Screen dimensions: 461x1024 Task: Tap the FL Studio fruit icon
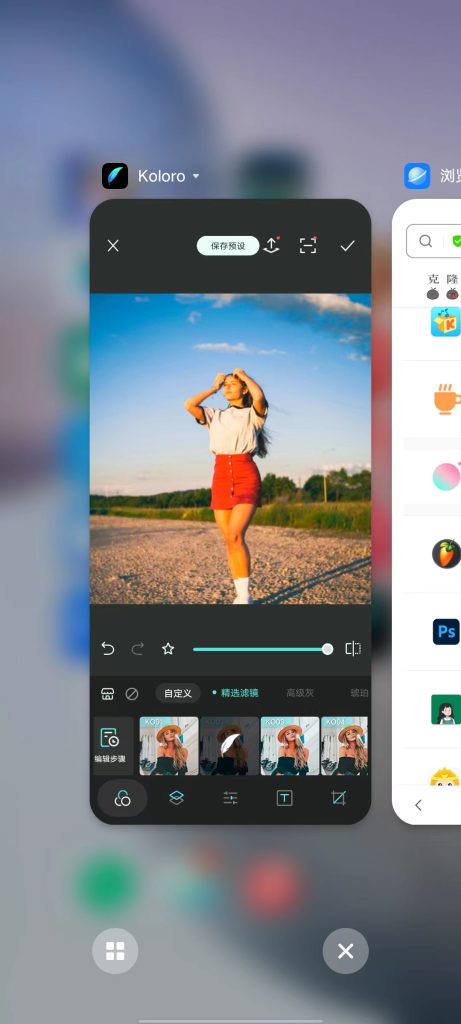tap(447, 554)
